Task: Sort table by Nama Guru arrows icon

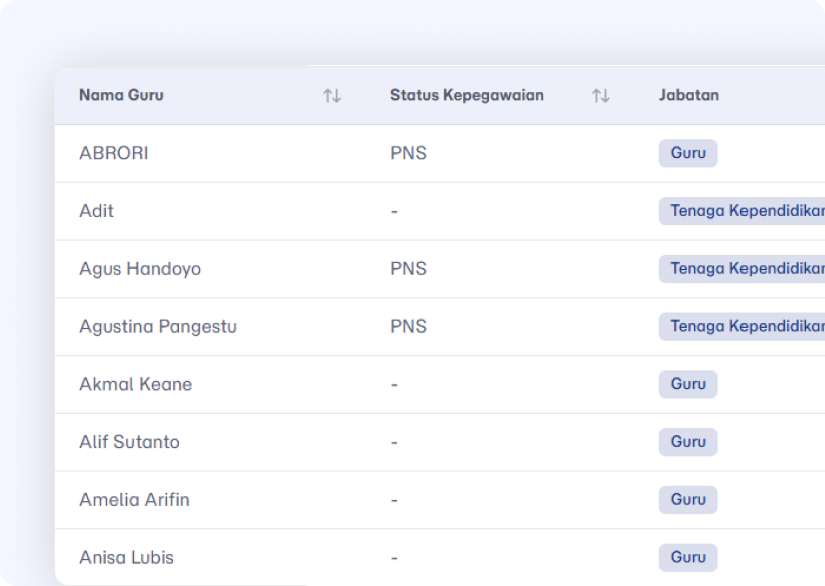Action: pos(332,96)
